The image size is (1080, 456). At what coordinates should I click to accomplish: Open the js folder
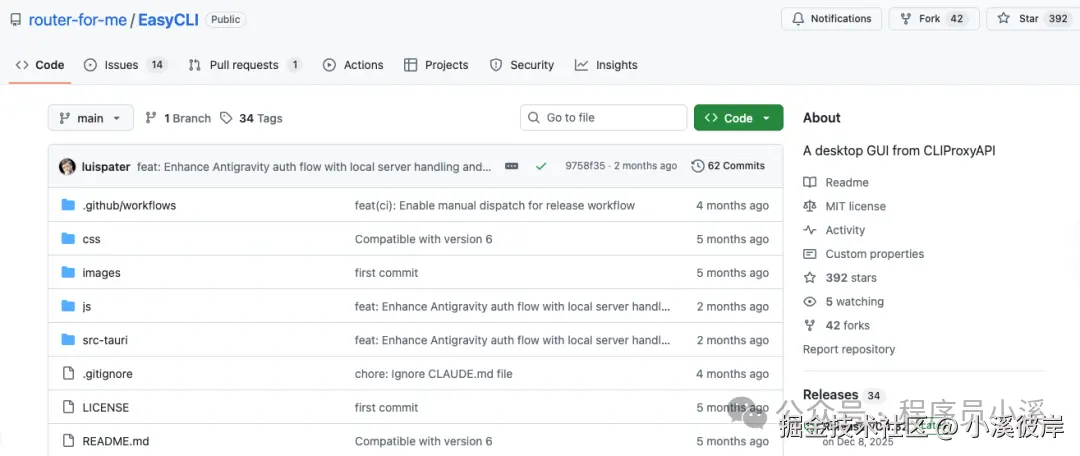tap(87, 307)
